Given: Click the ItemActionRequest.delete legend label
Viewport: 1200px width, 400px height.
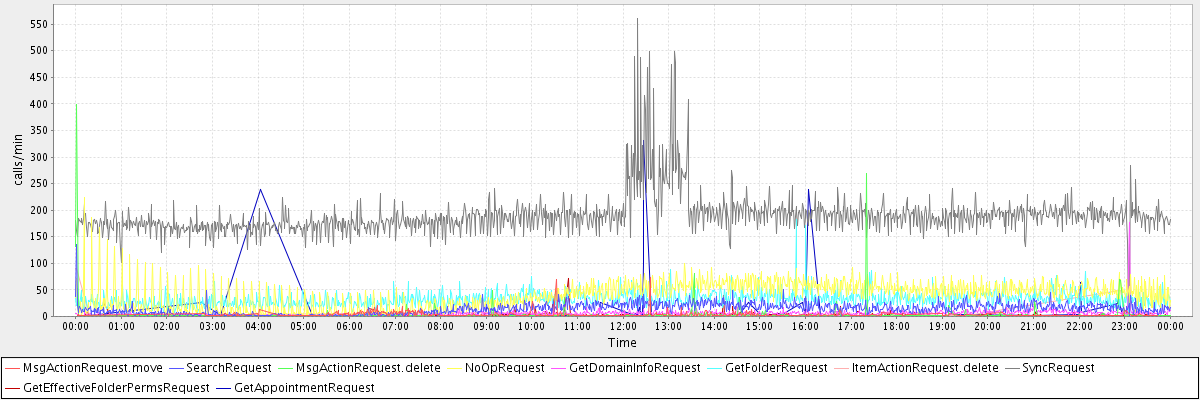Looking at the screenshot, I should (x=915, y=369).
